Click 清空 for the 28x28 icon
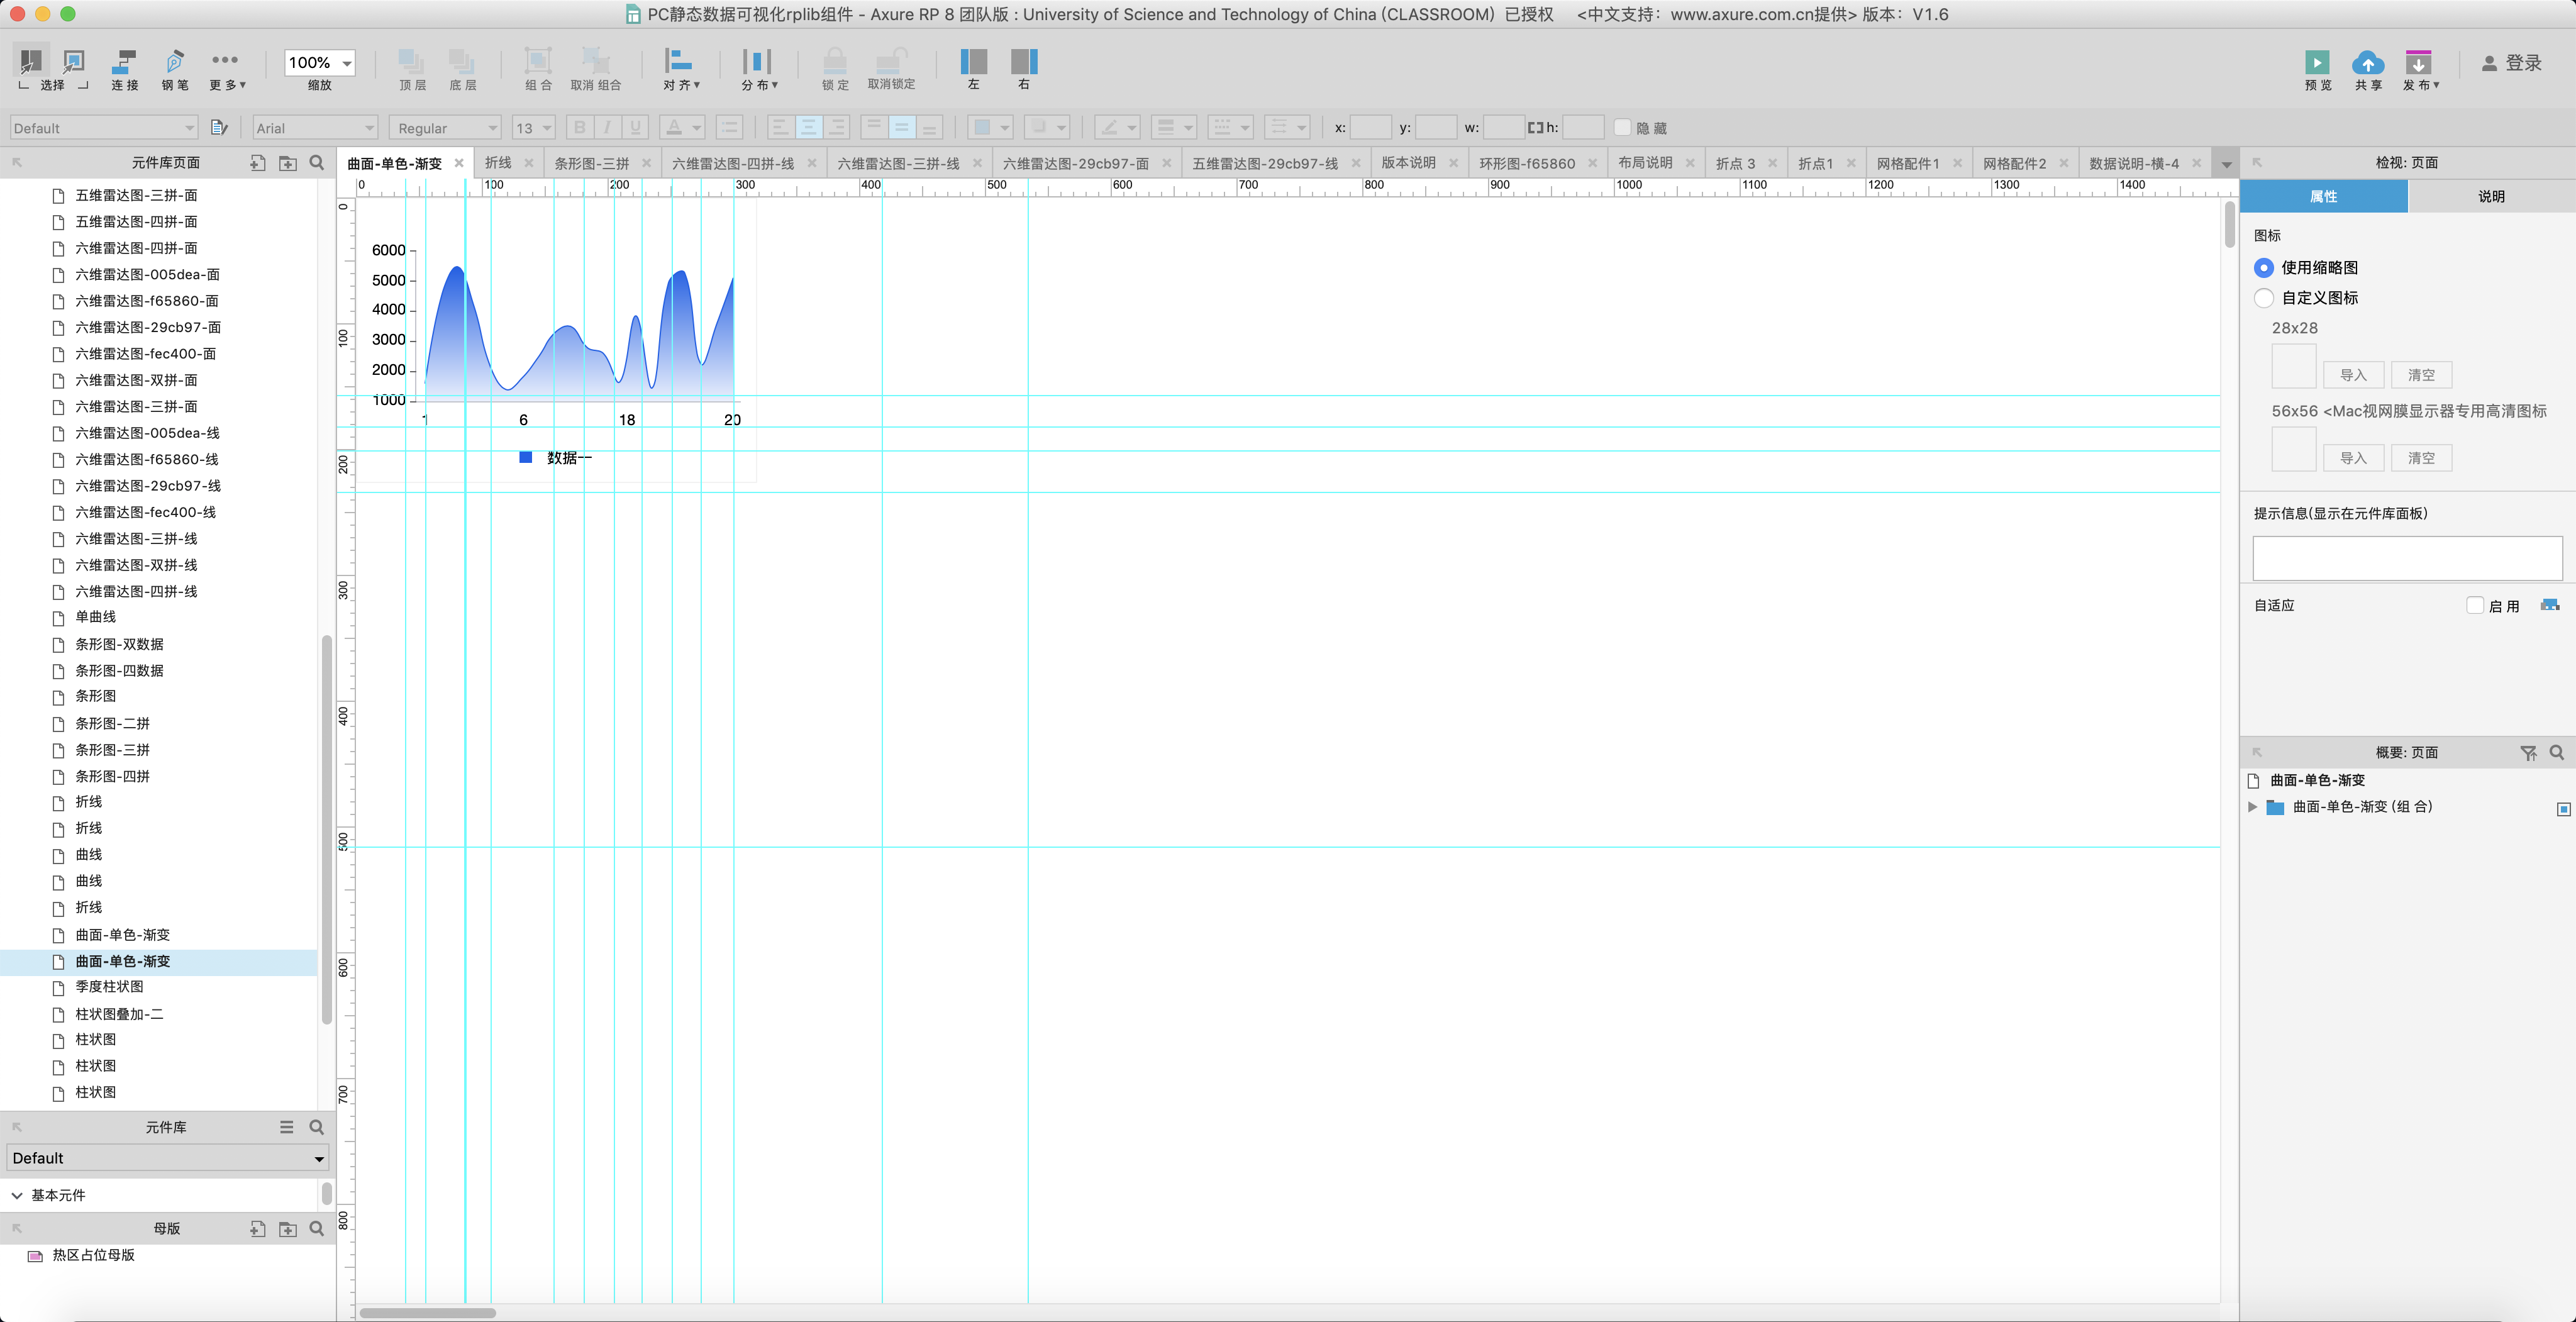The image size is (2576, 1322). tap(2421, 375)
